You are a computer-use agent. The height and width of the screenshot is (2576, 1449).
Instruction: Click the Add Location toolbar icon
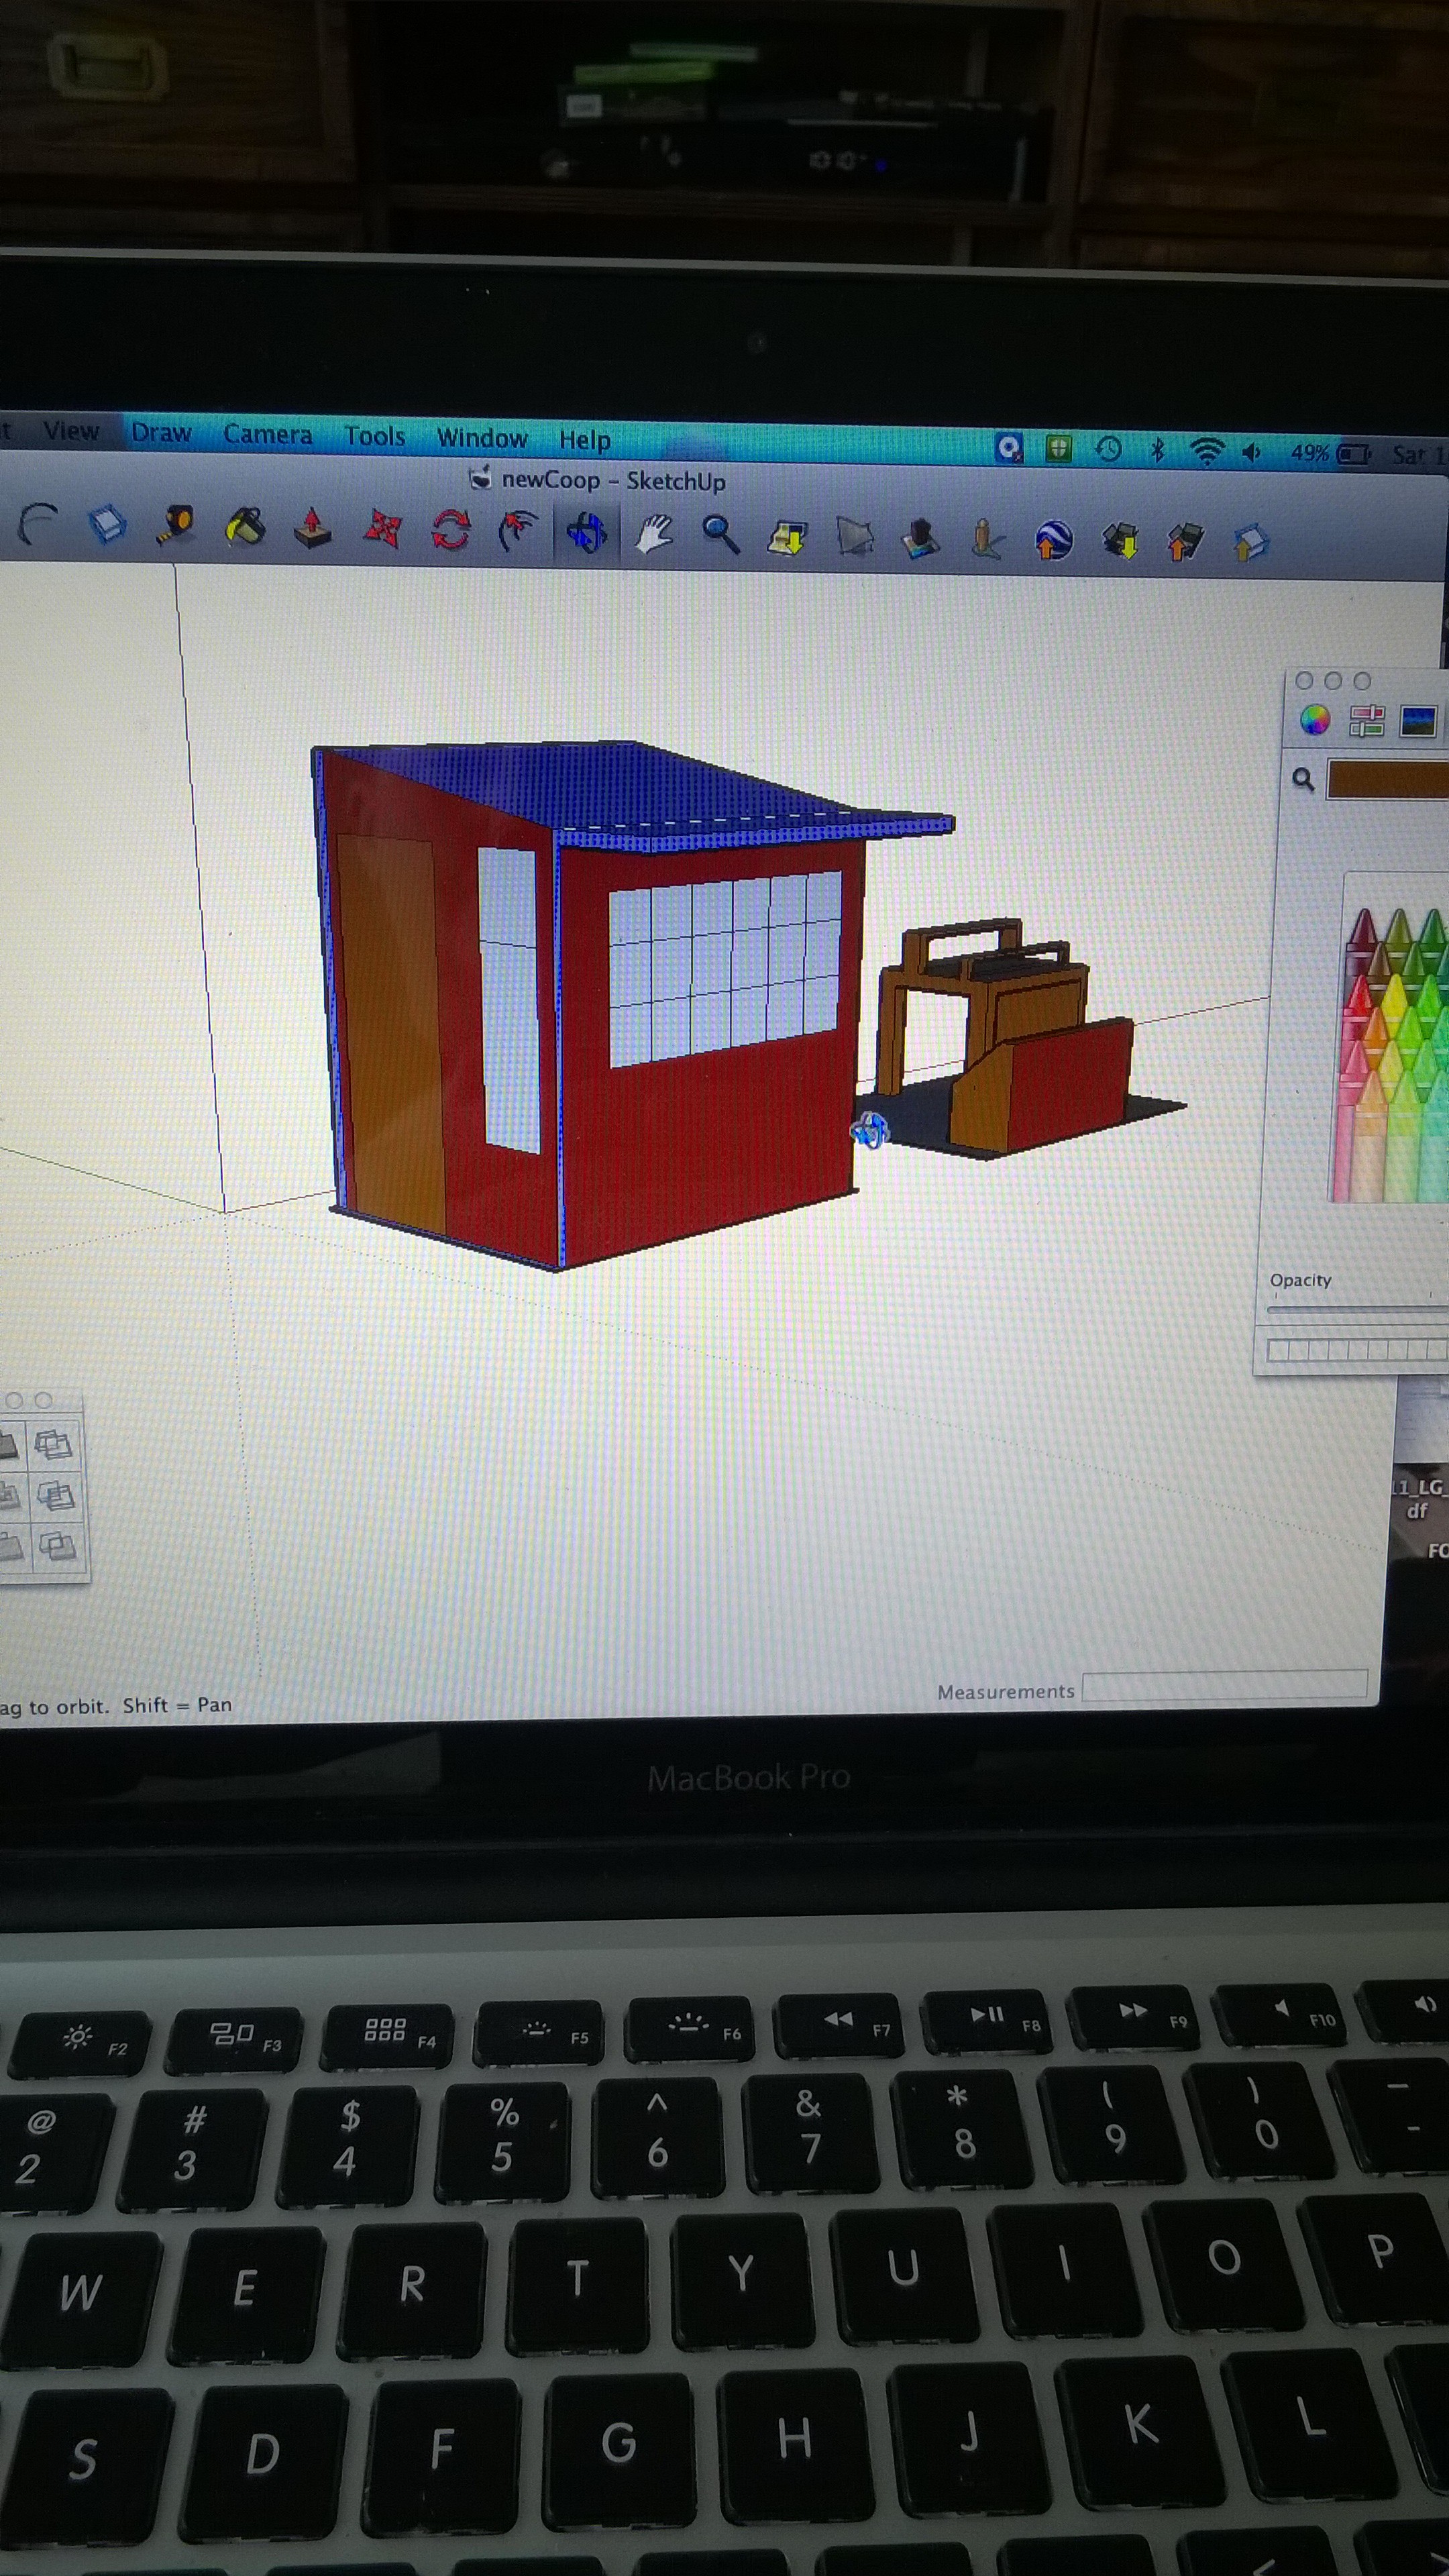coord(788,537)
